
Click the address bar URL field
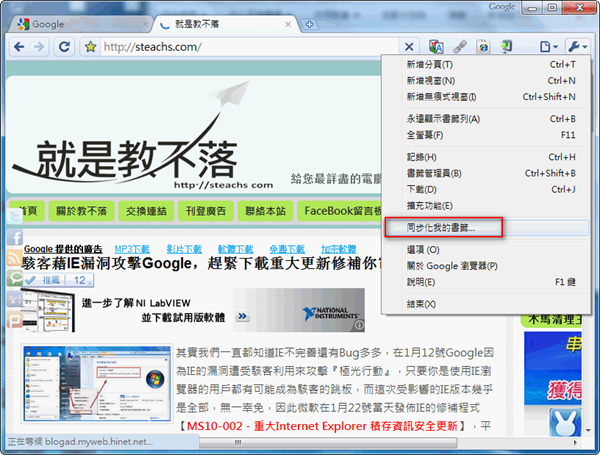click(249, 47)
